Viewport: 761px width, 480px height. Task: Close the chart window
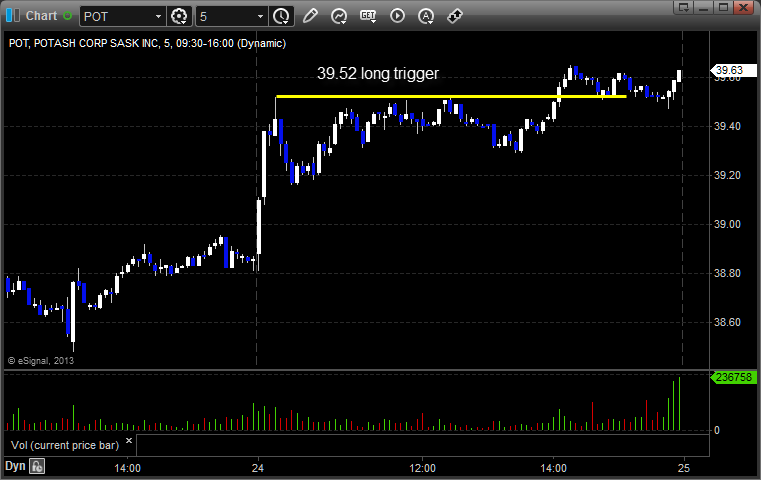point(744,7)
